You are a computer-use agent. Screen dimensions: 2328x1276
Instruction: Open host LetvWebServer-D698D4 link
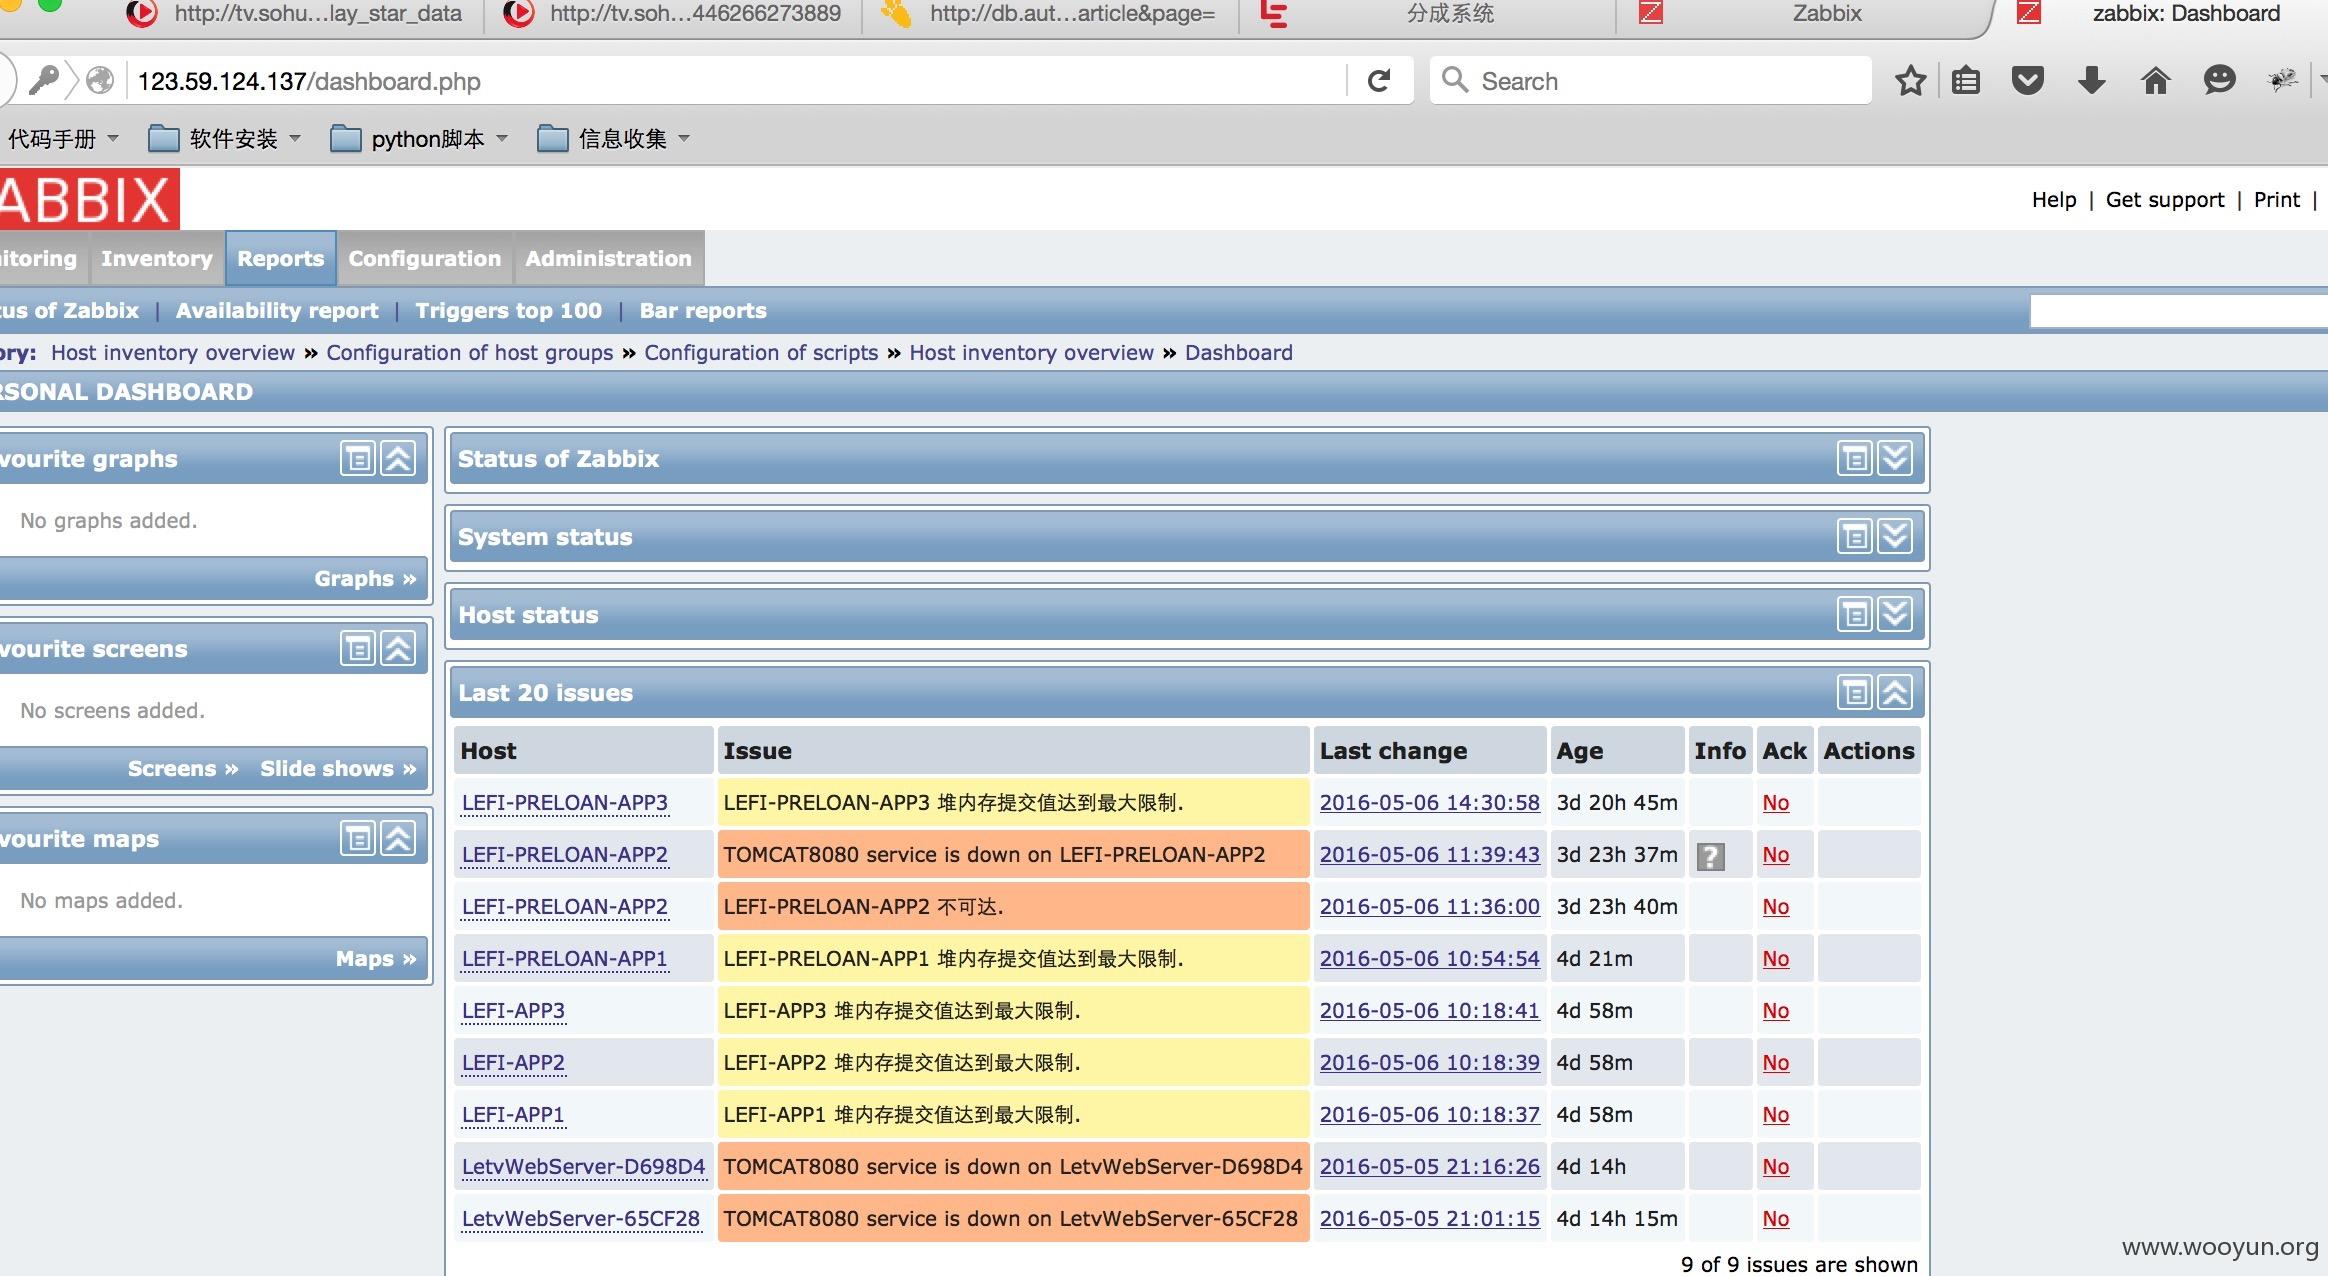coord(583,1167)
